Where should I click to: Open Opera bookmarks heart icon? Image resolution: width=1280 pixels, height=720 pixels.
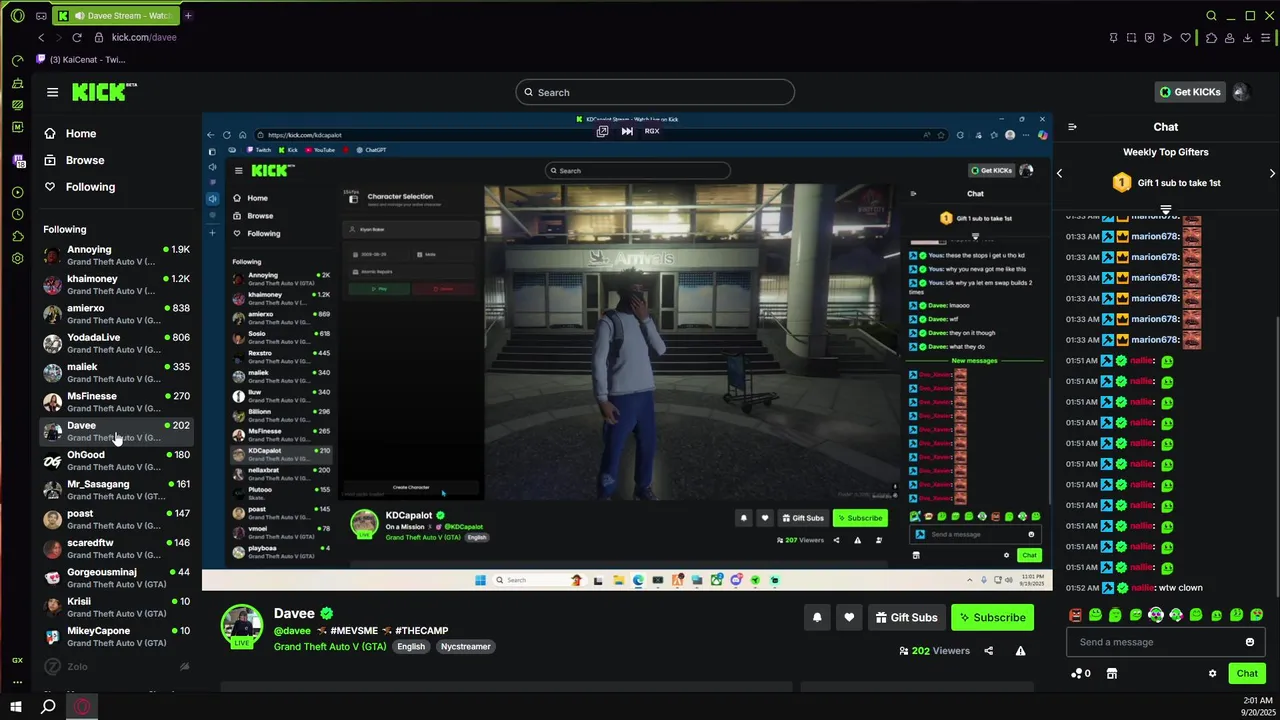(x=1186, y=38)
